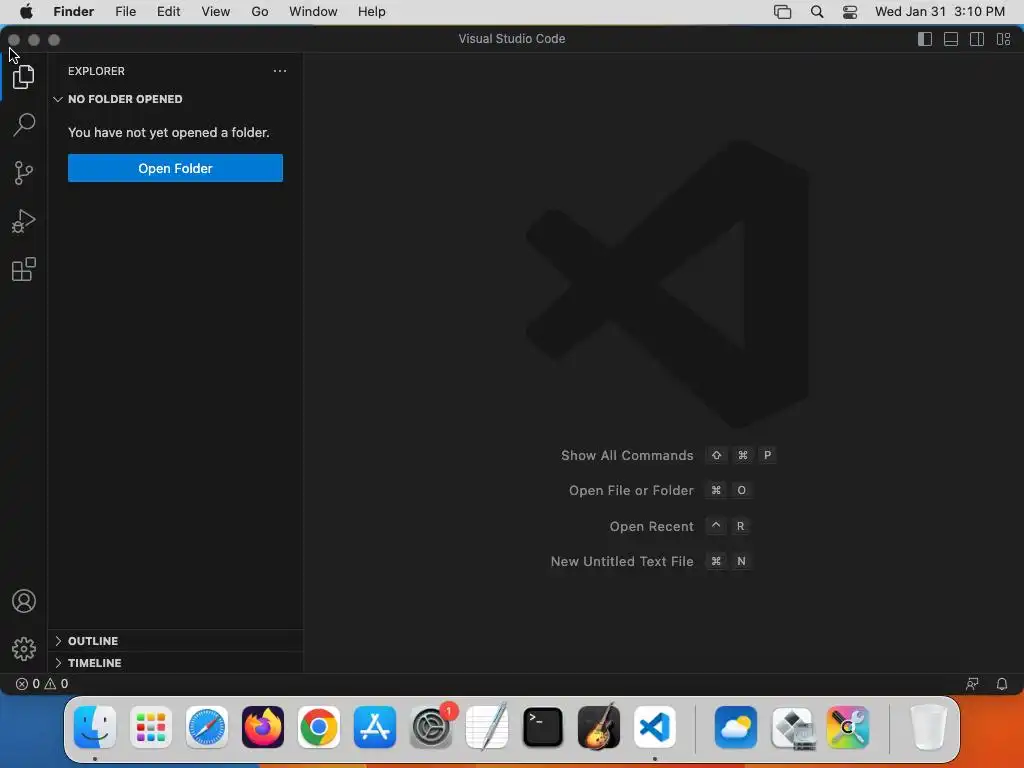Open Finder from the Dock
Viewport: 1024px width, 768px height.
point(95,727)
